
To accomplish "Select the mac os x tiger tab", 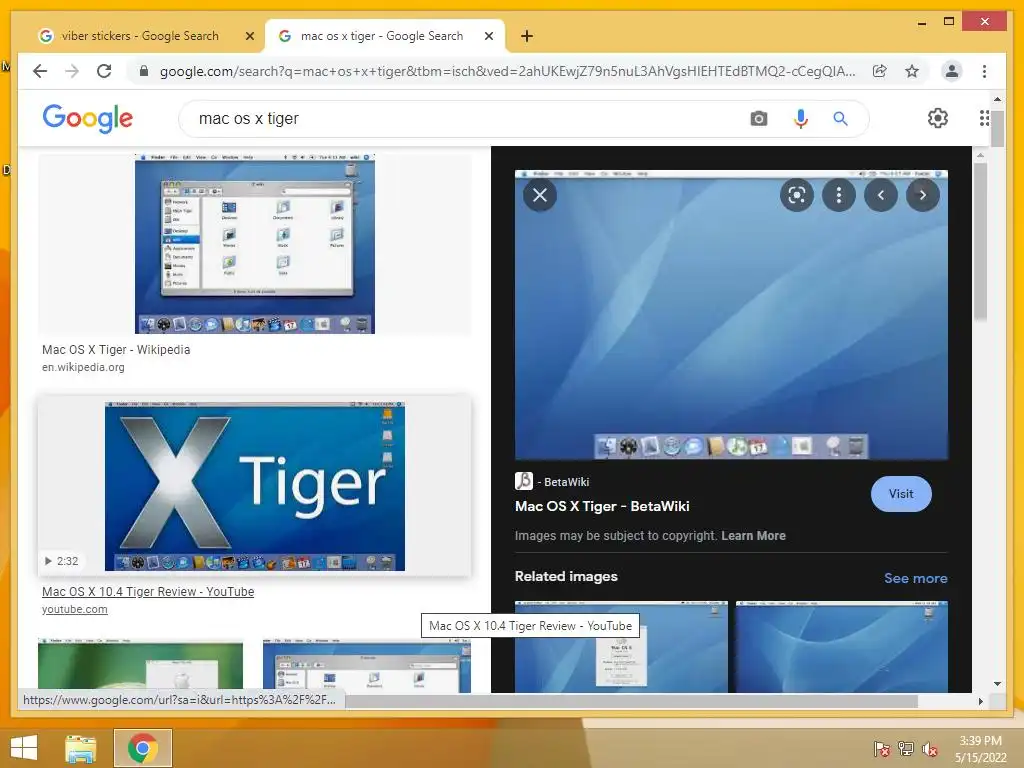I will coord(382,36).
